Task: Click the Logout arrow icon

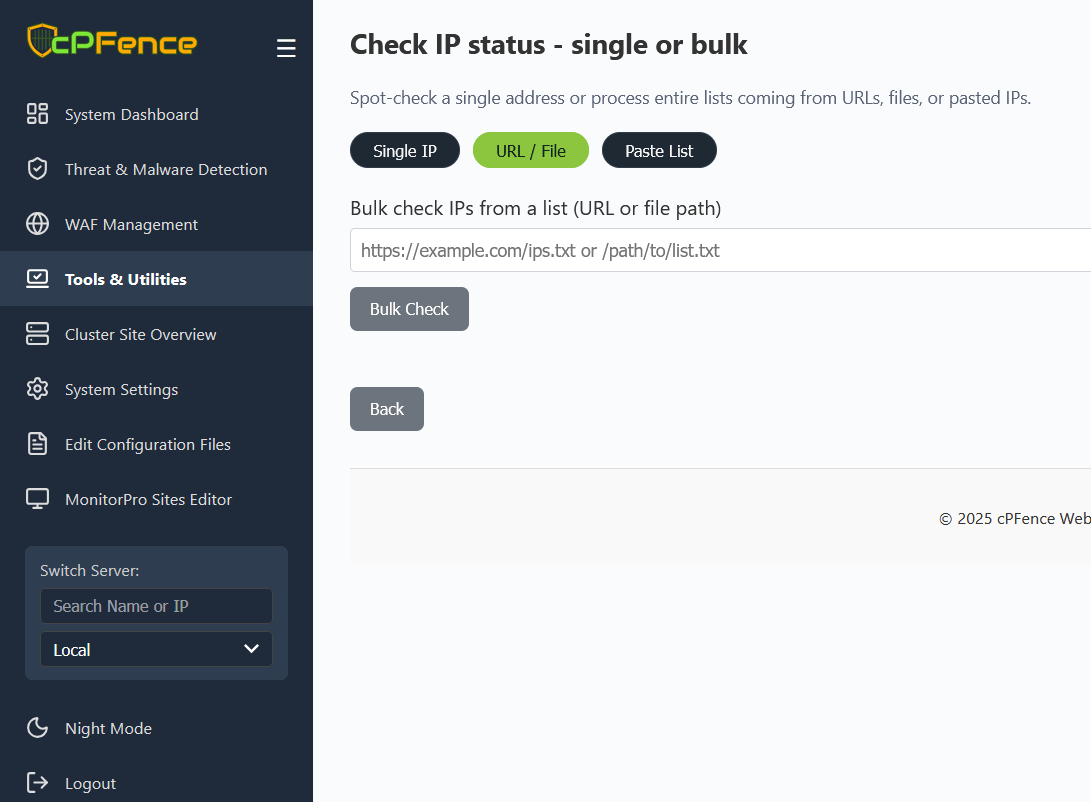Action: [x=38, y=783]
